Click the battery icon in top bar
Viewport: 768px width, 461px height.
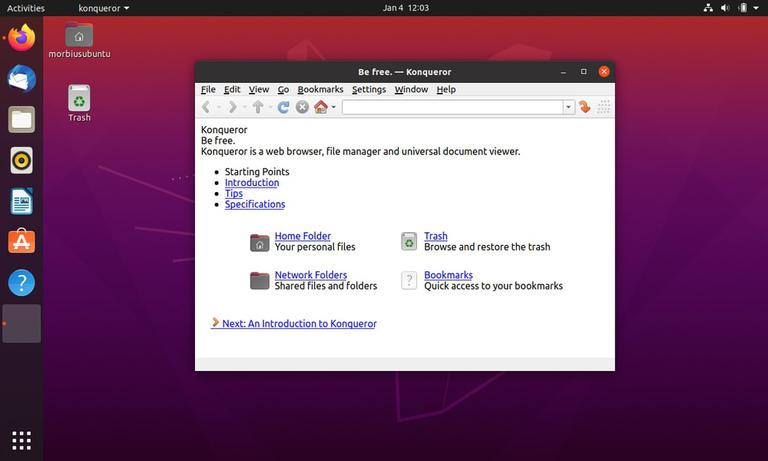(743, 8)
